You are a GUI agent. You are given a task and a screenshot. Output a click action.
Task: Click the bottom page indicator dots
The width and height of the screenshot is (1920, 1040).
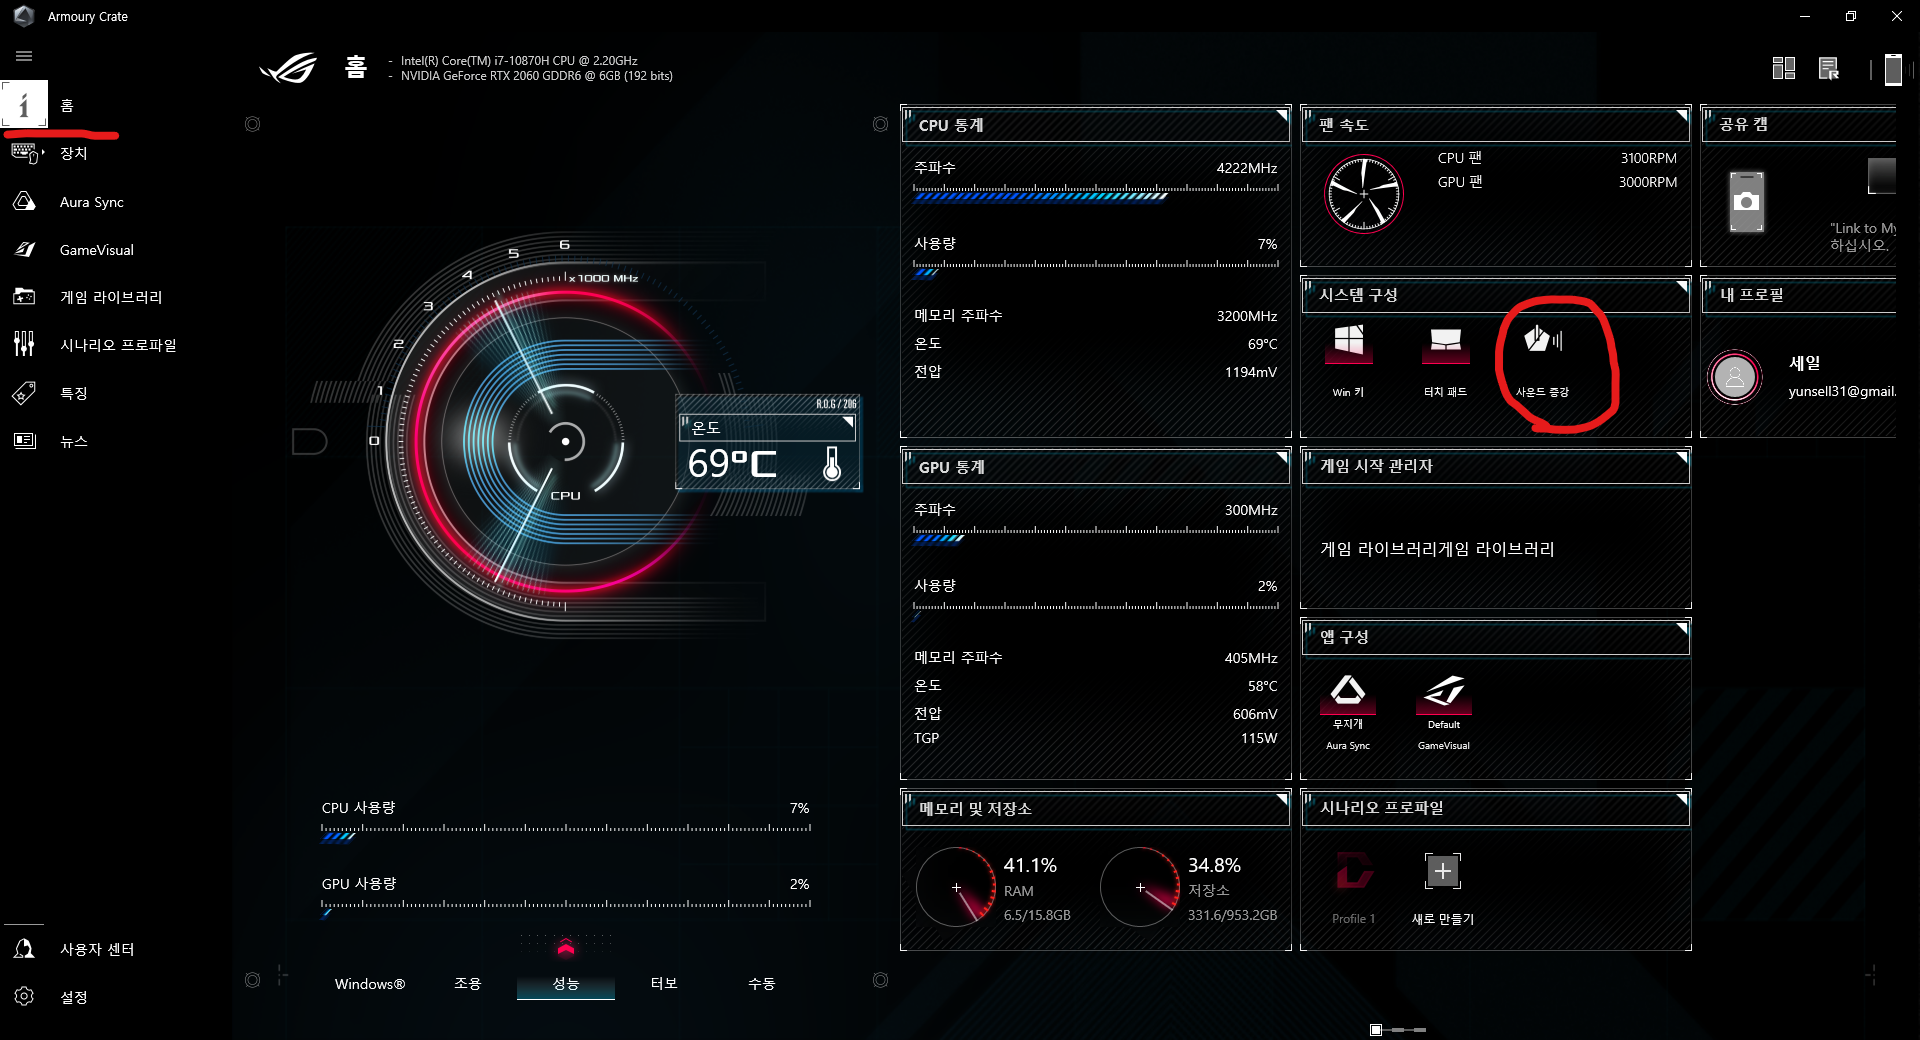[x=1398, y=1030]
